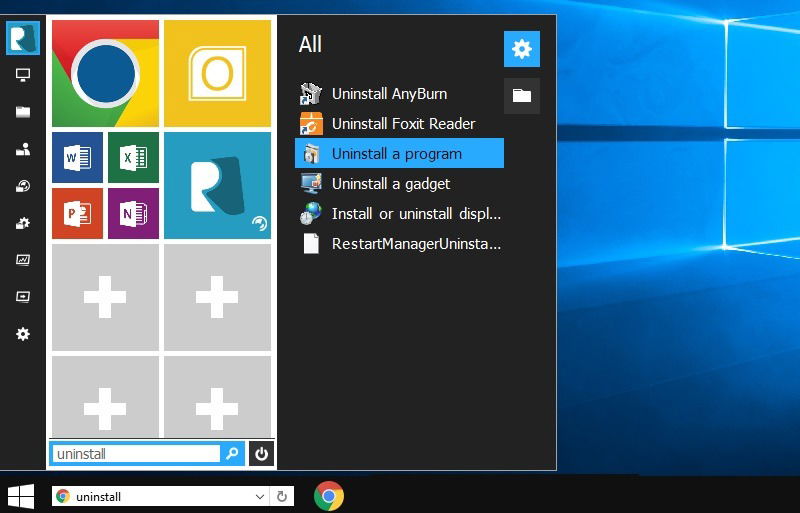Screen dimensions: 800x513
Task: Open the Google Chrome tile
Action: pos(105,74)
